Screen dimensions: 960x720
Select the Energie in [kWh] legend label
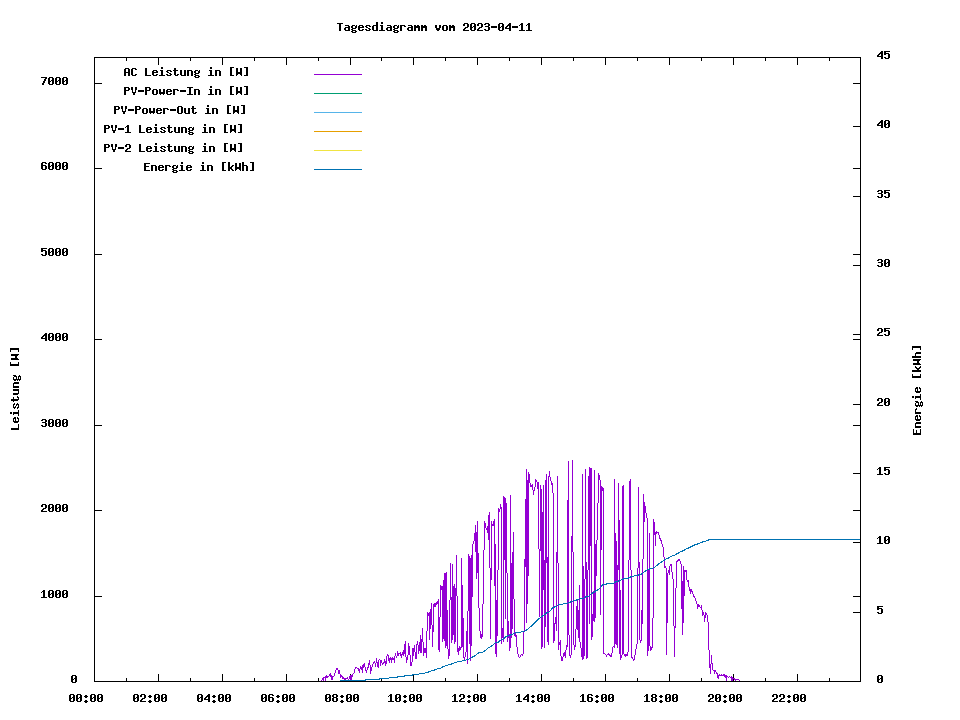(x=199, y=167)
